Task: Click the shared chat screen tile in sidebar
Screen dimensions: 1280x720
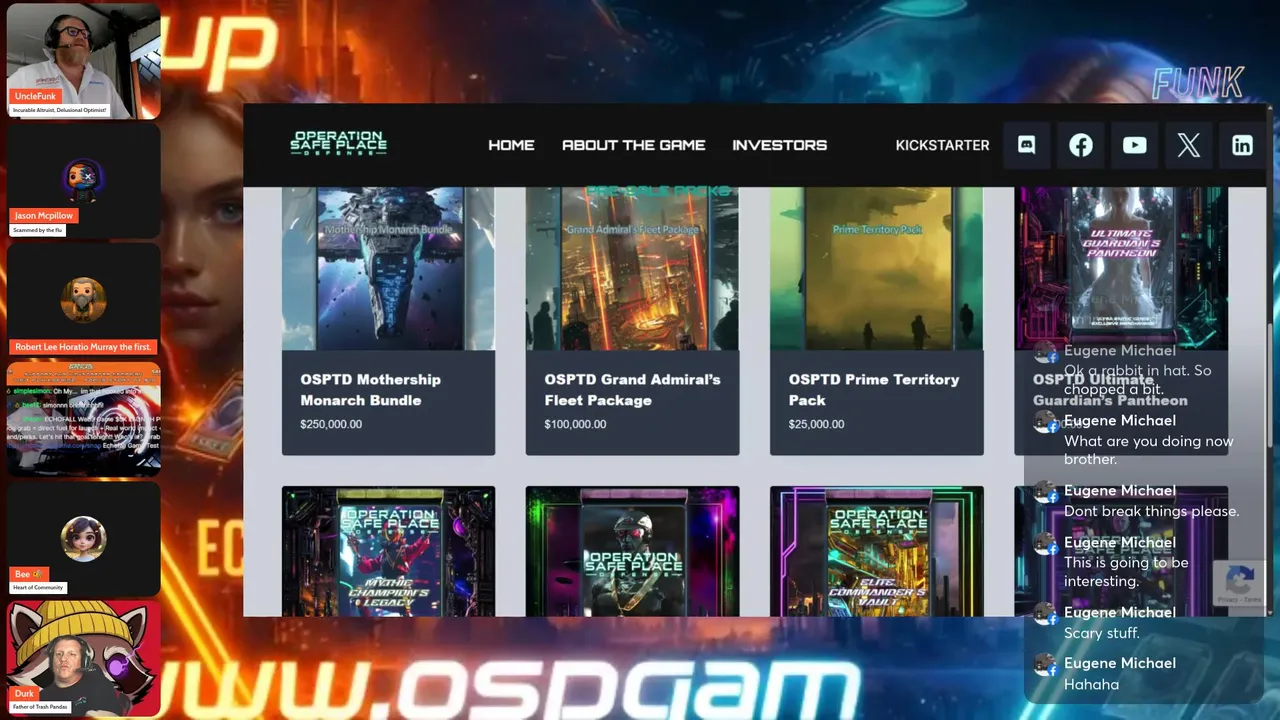Action: click(83, 419)
